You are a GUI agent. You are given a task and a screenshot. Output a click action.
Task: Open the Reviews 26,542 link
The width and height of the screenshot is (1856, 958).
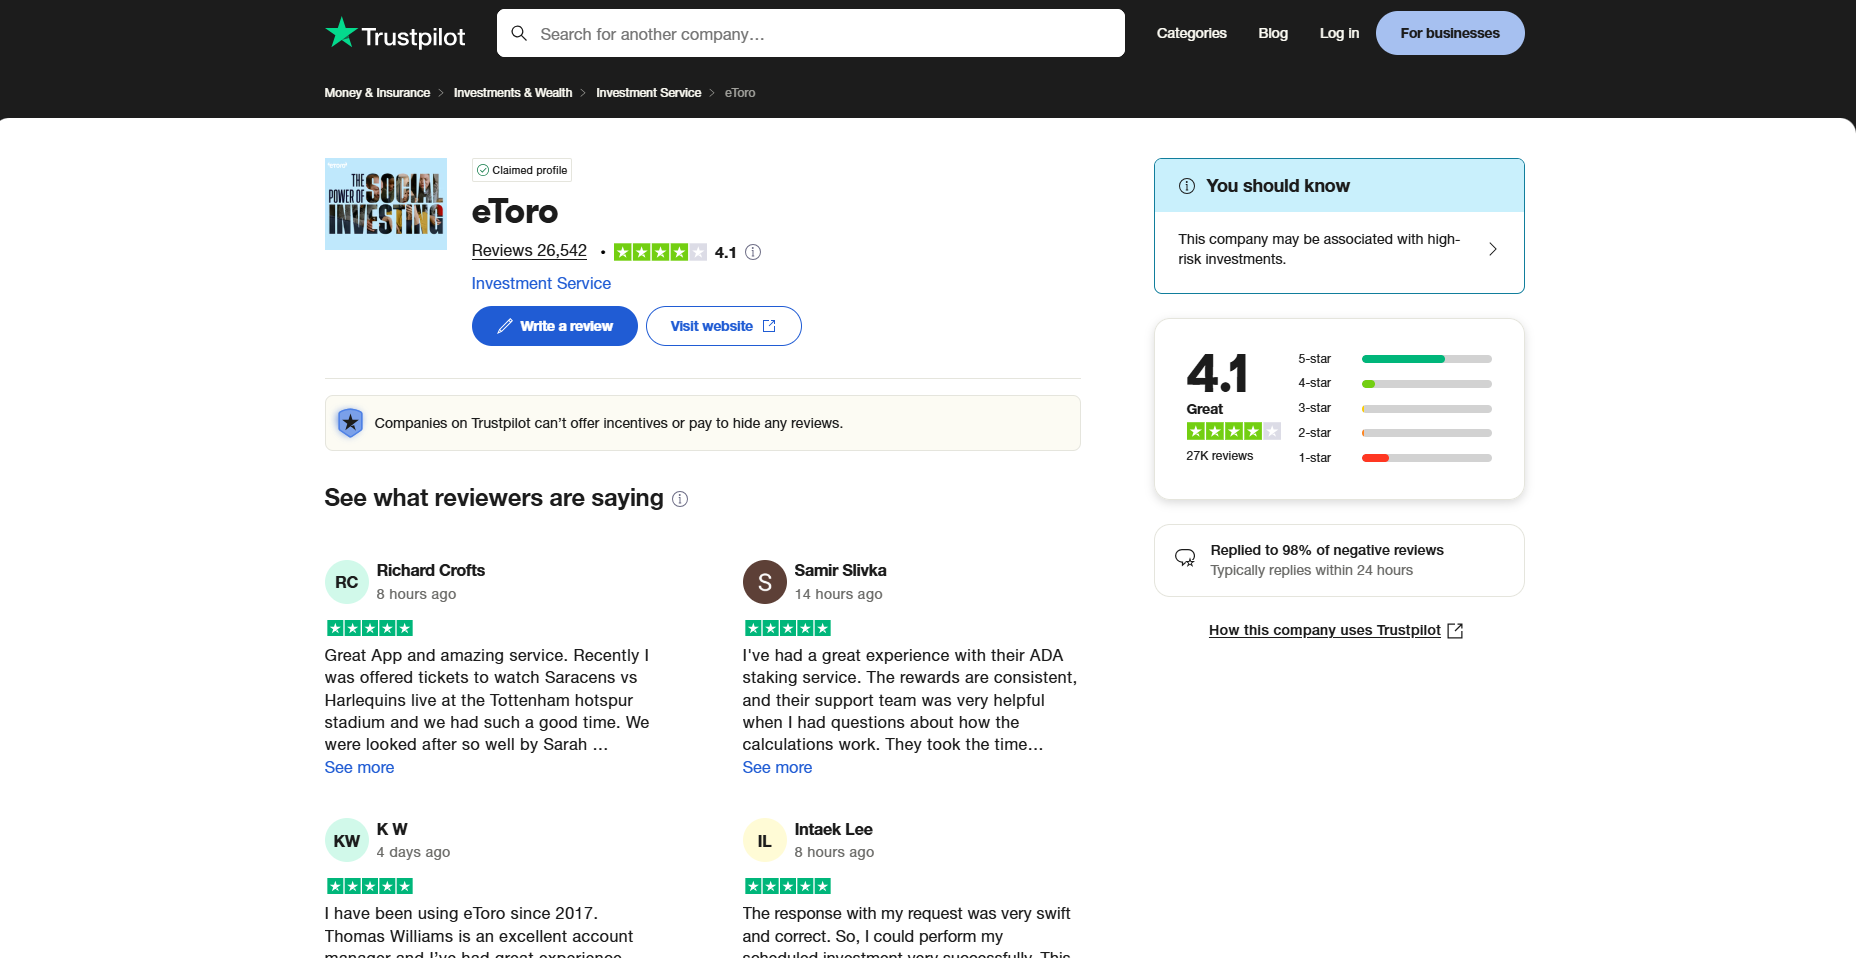click(529, 251)
